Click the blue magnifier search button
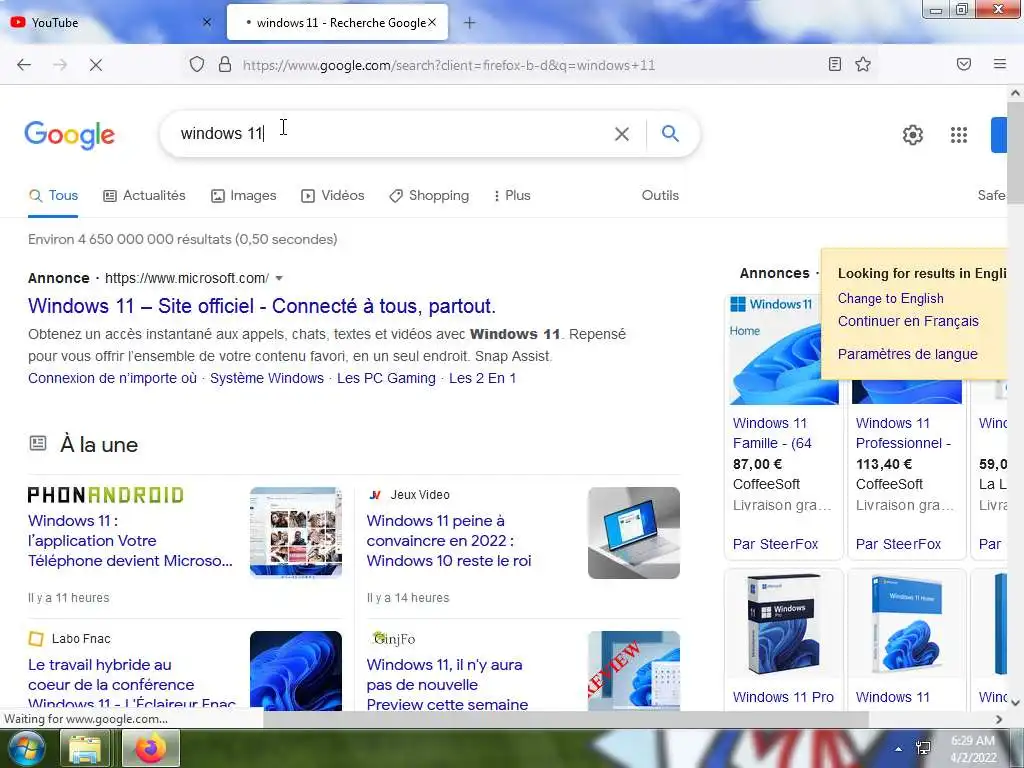This screenshot has width=1024, height=768. pos(670,133)
